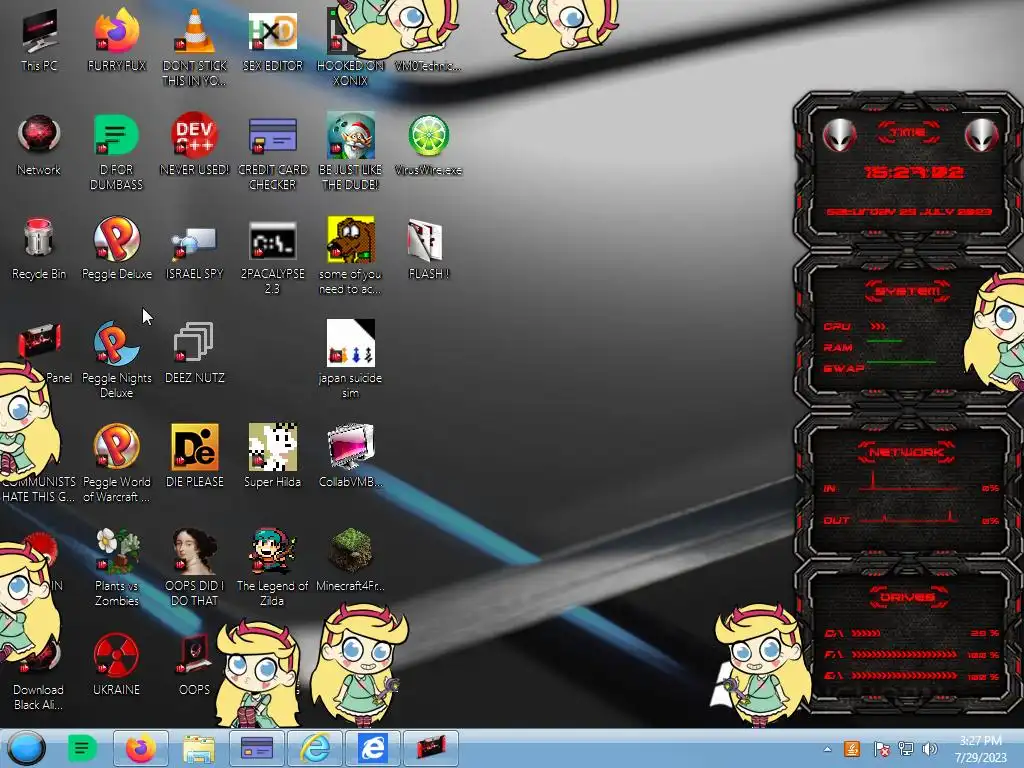Screen dimensions: 1024x768
Task: Open the Start menu orb
Action: (27, 748)
